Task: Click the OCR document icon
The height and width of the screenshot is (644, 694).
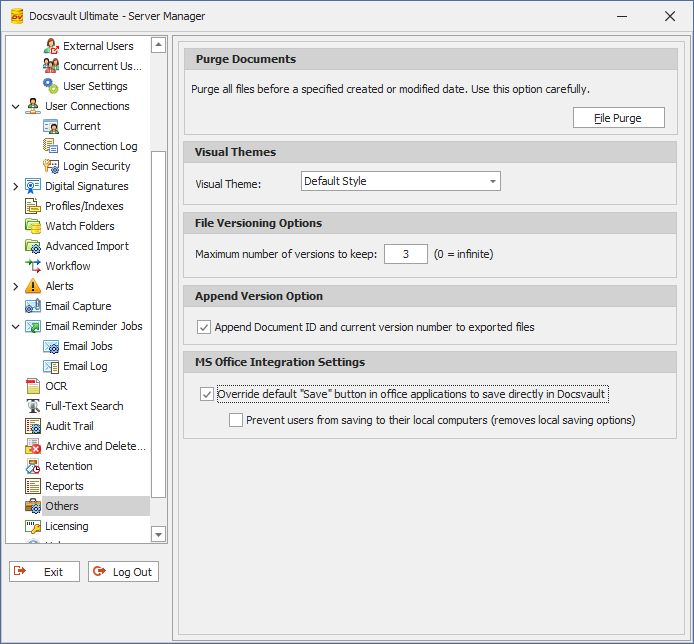Action: click(33, 386)
